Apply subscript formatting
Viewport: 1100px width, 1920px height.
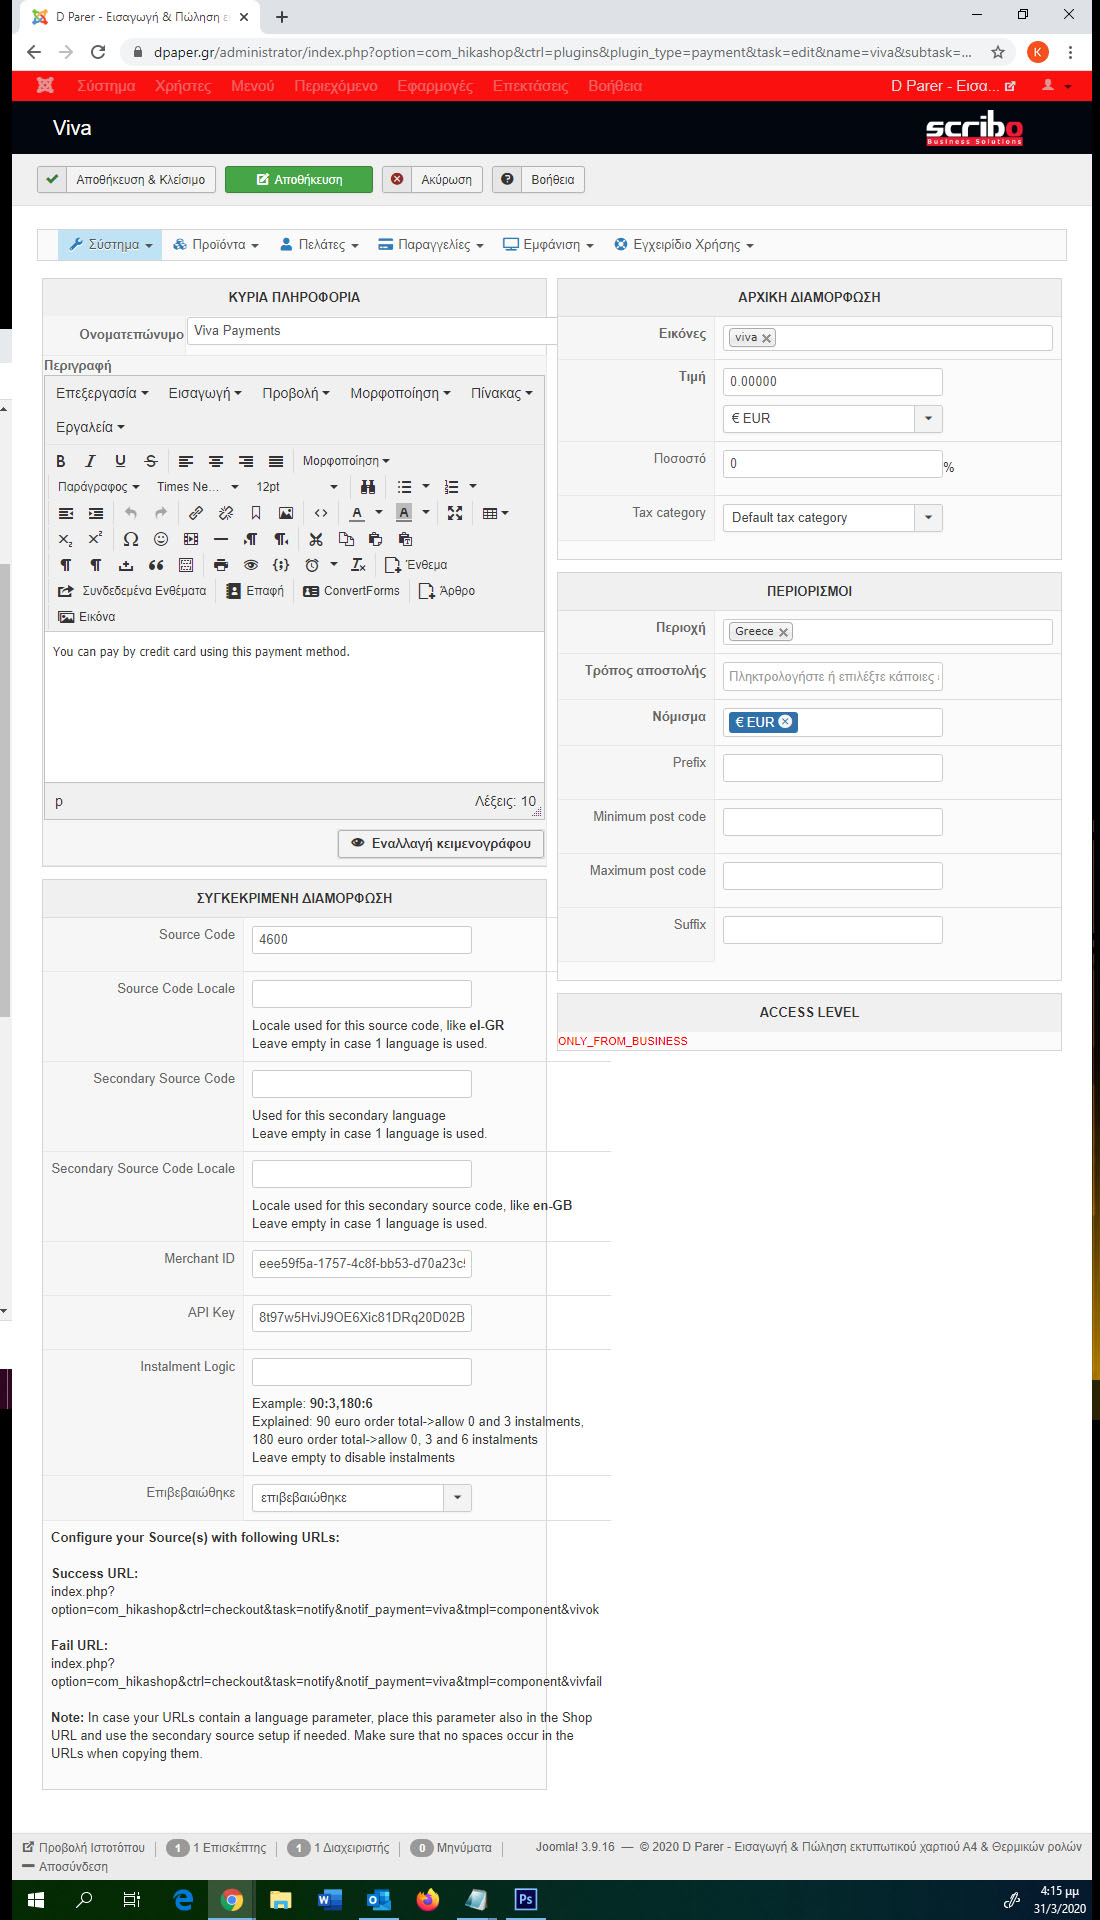pos(65,539)
